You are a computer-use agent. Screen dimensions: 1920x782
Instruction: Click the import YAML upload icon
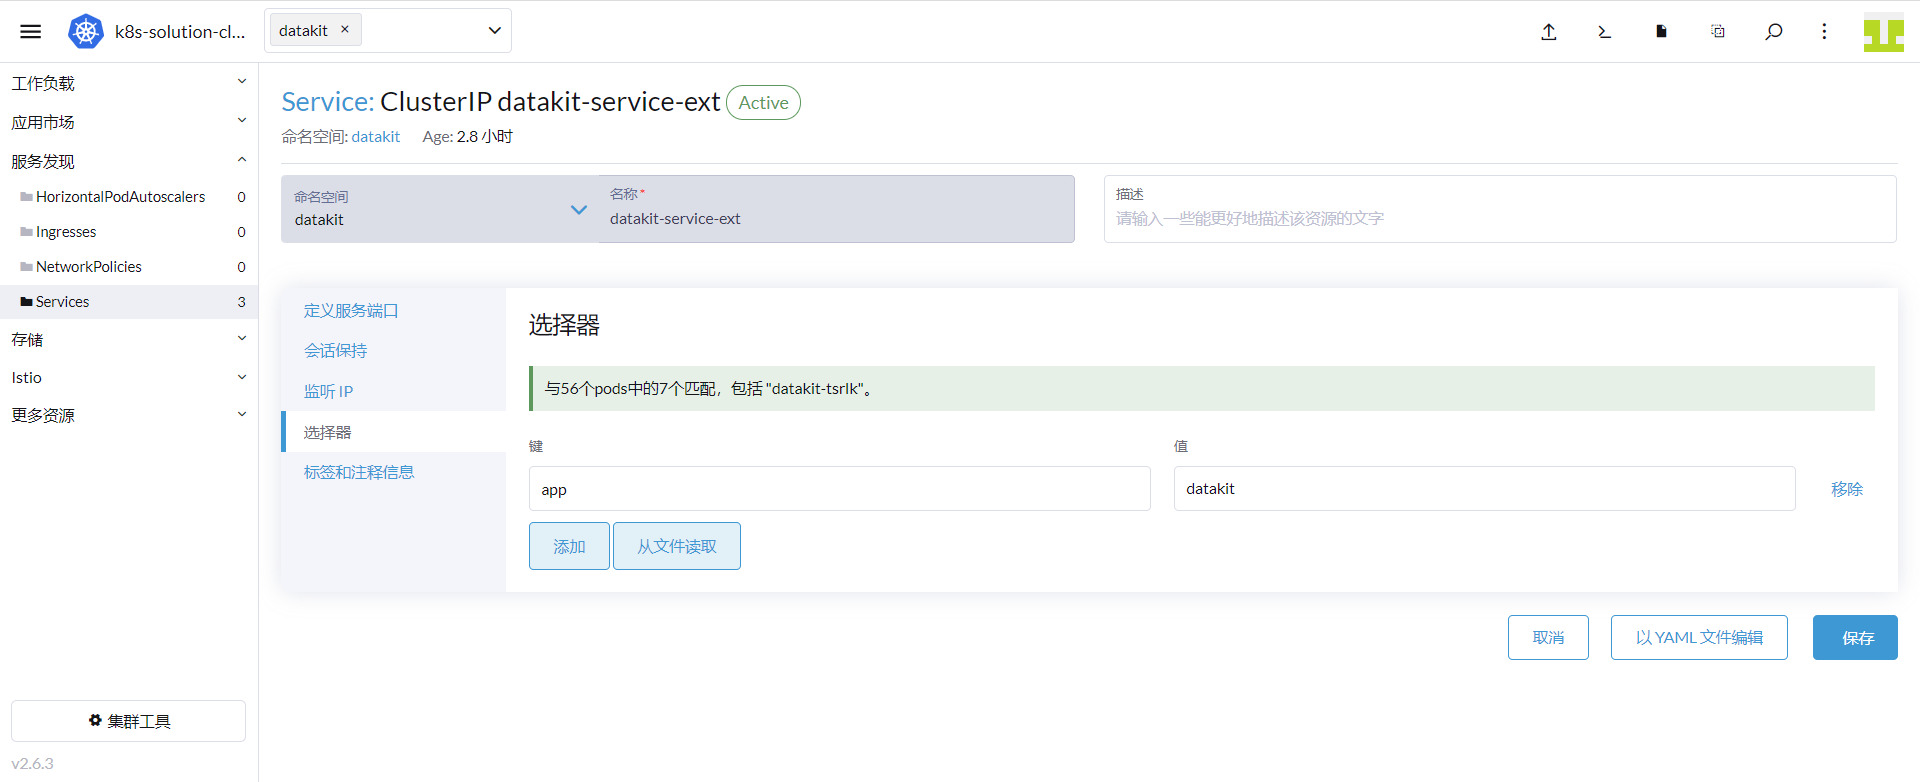(1548, 31)
